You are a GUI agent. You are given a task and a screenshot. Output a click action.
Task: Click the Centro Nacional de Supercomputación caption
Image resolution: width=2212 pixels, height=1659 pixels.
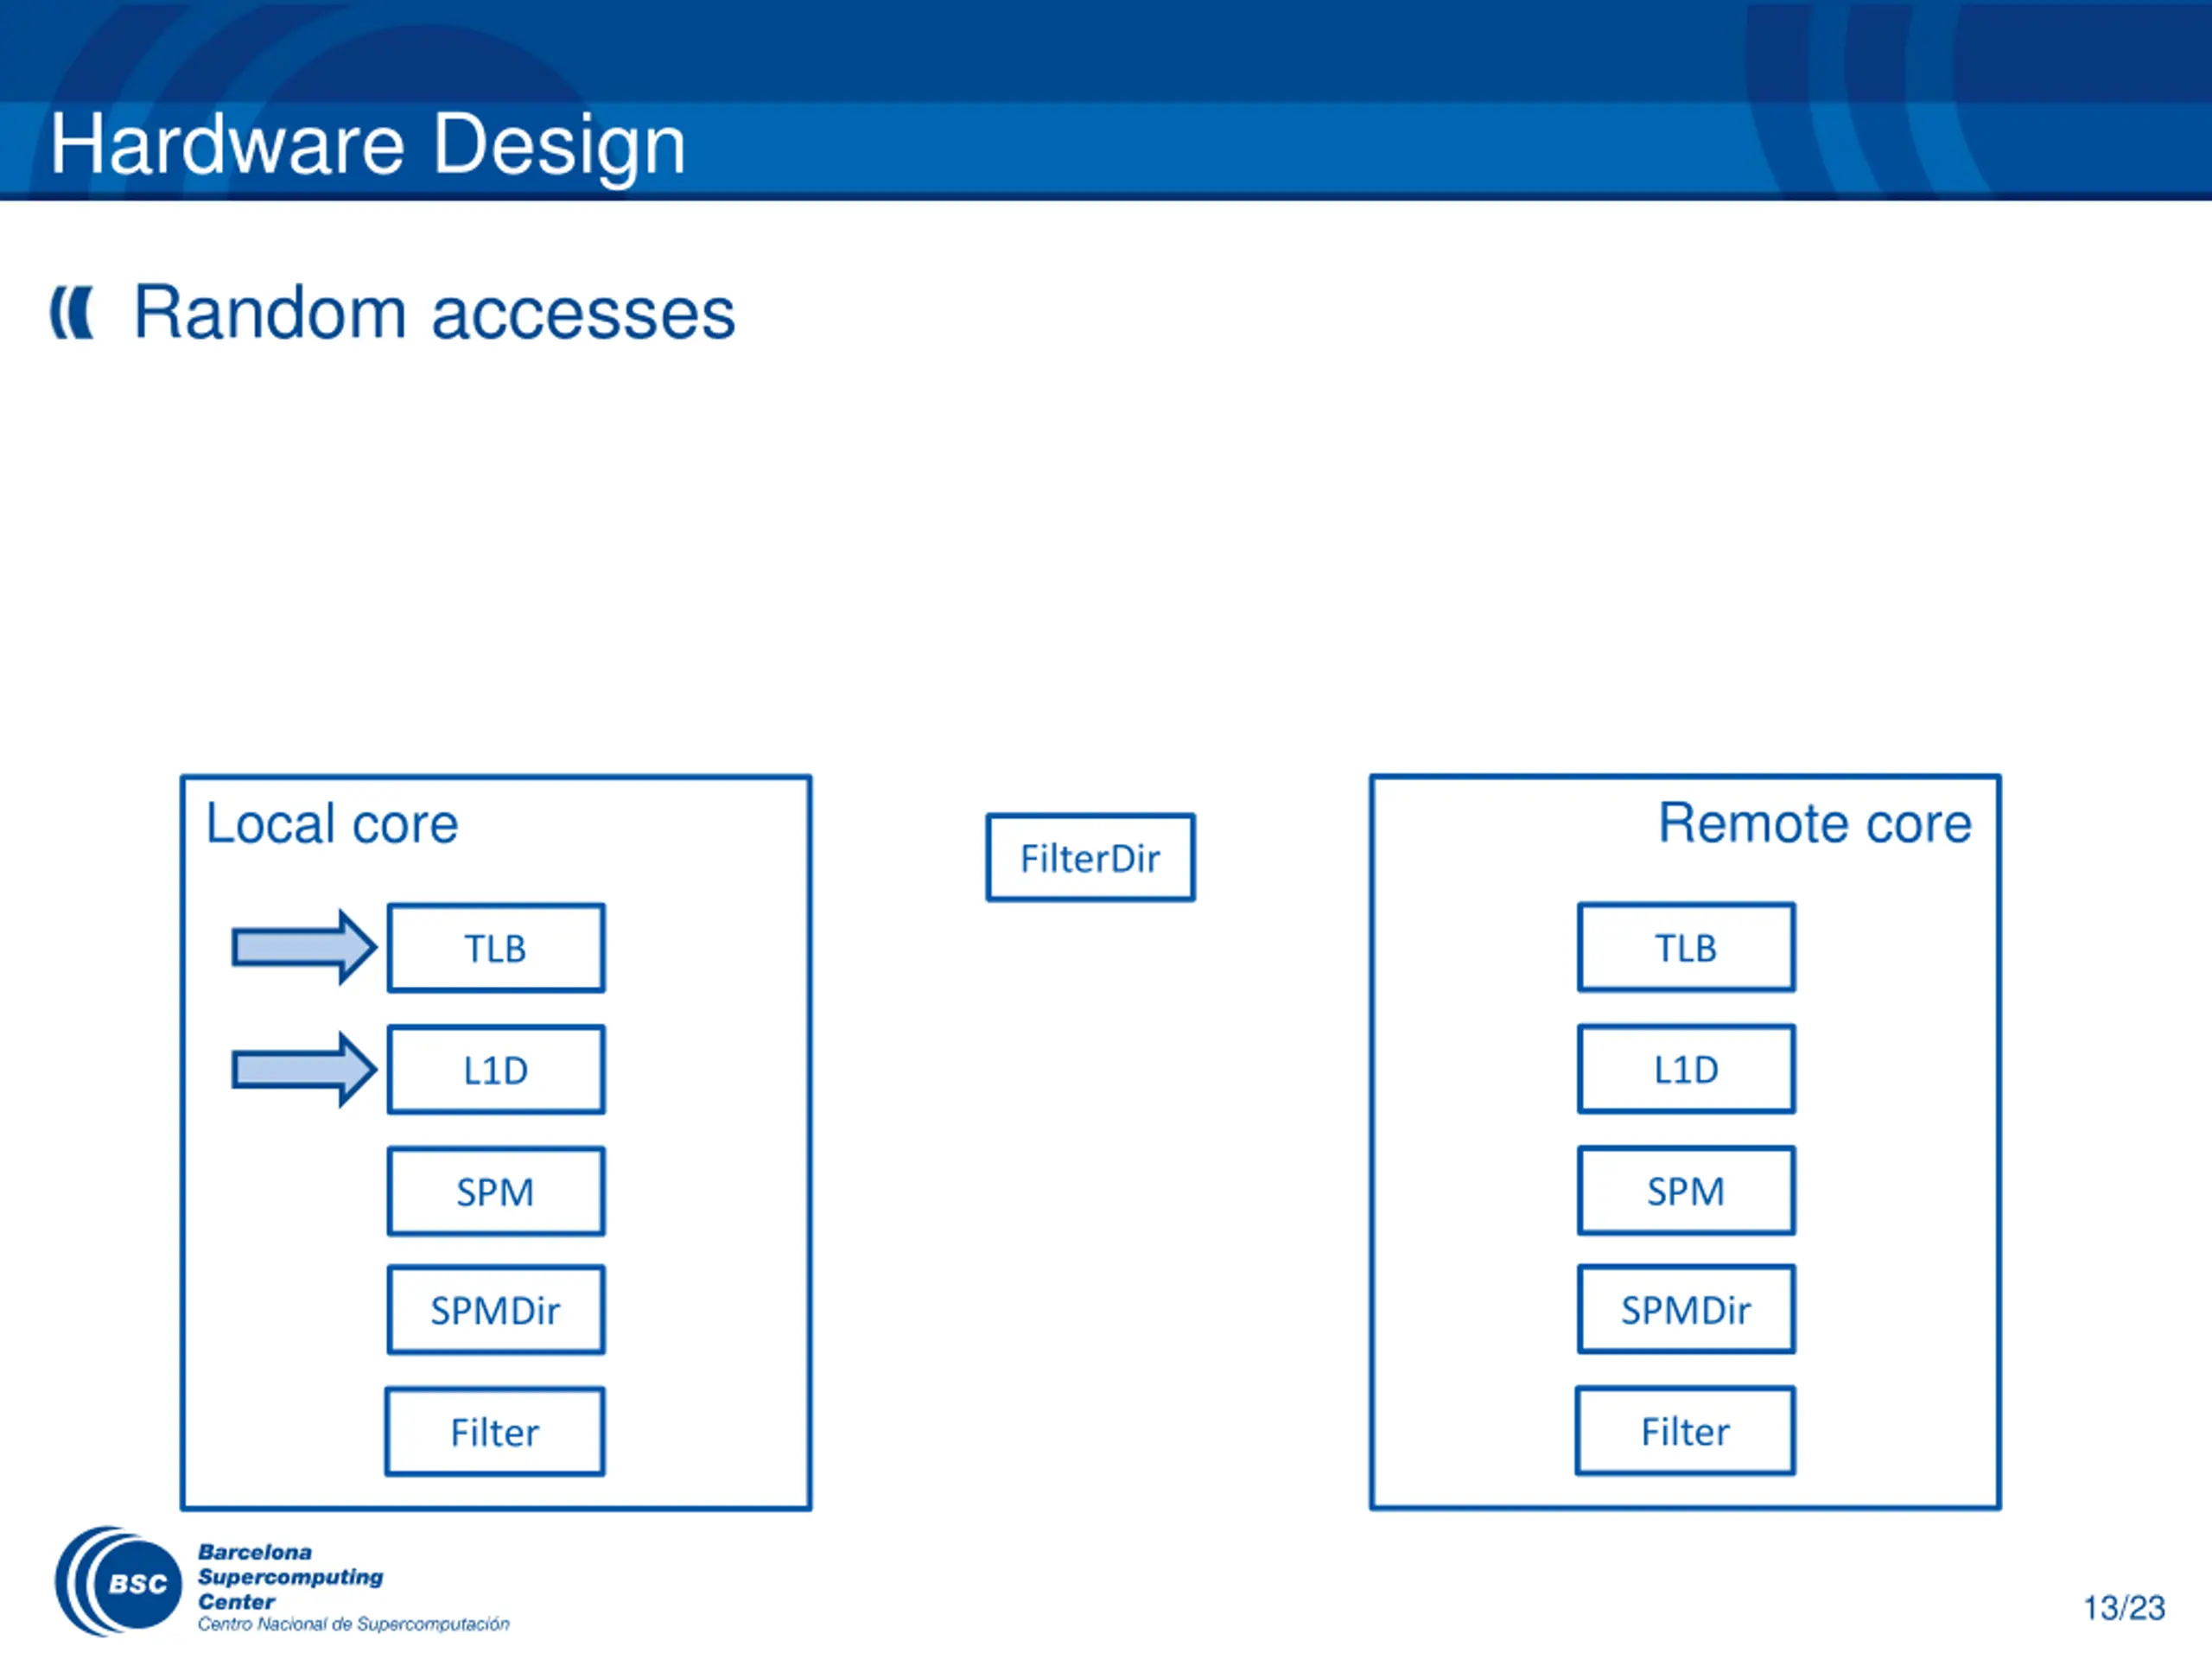tap(353, 1624)
